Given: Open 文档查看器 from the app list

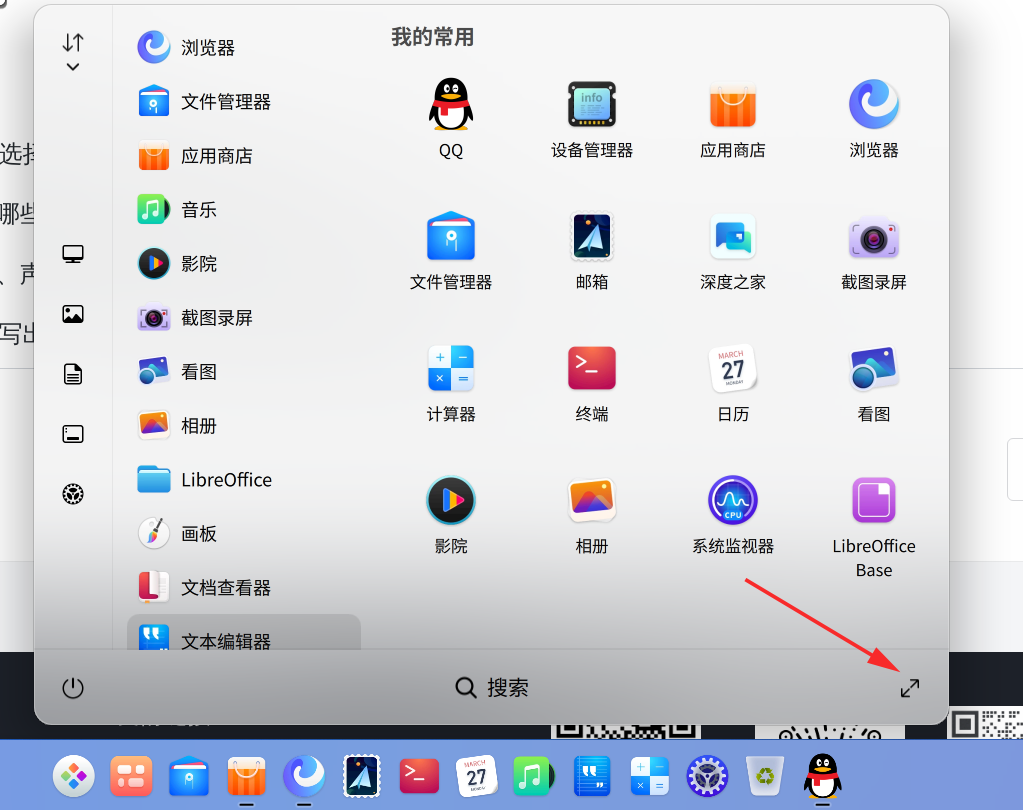Looking at the screenshot, I should click(243, 588).
